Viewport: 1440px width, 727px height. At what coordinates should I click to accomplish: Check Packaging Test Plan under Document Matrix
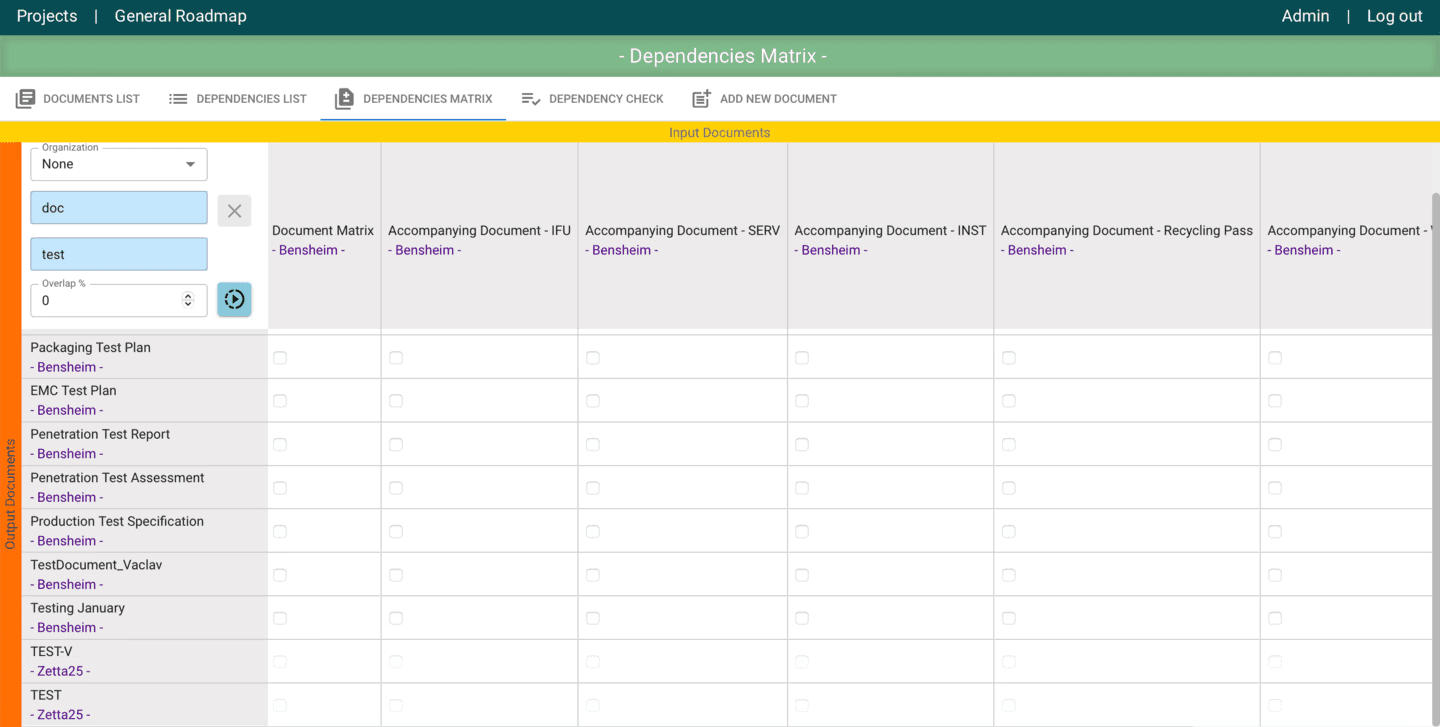point(280,358)
